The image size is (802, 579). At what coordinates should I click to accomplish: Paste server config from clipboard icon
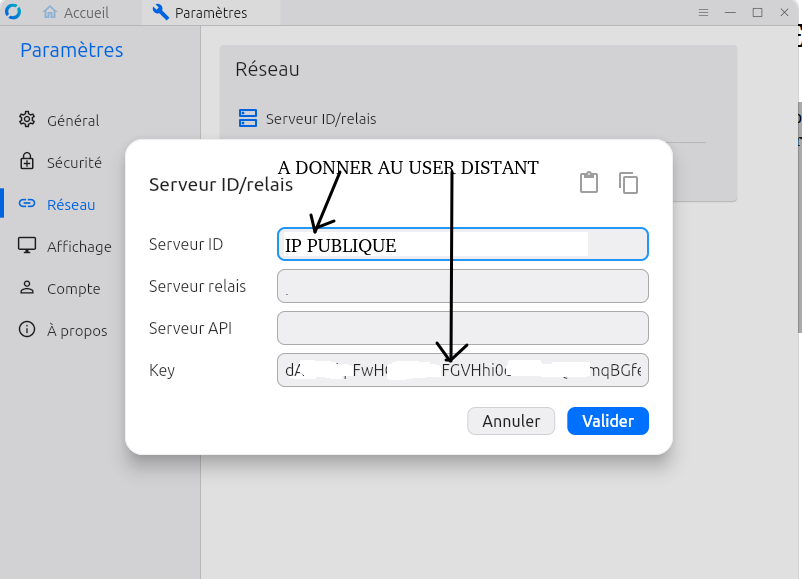point(589,183)
